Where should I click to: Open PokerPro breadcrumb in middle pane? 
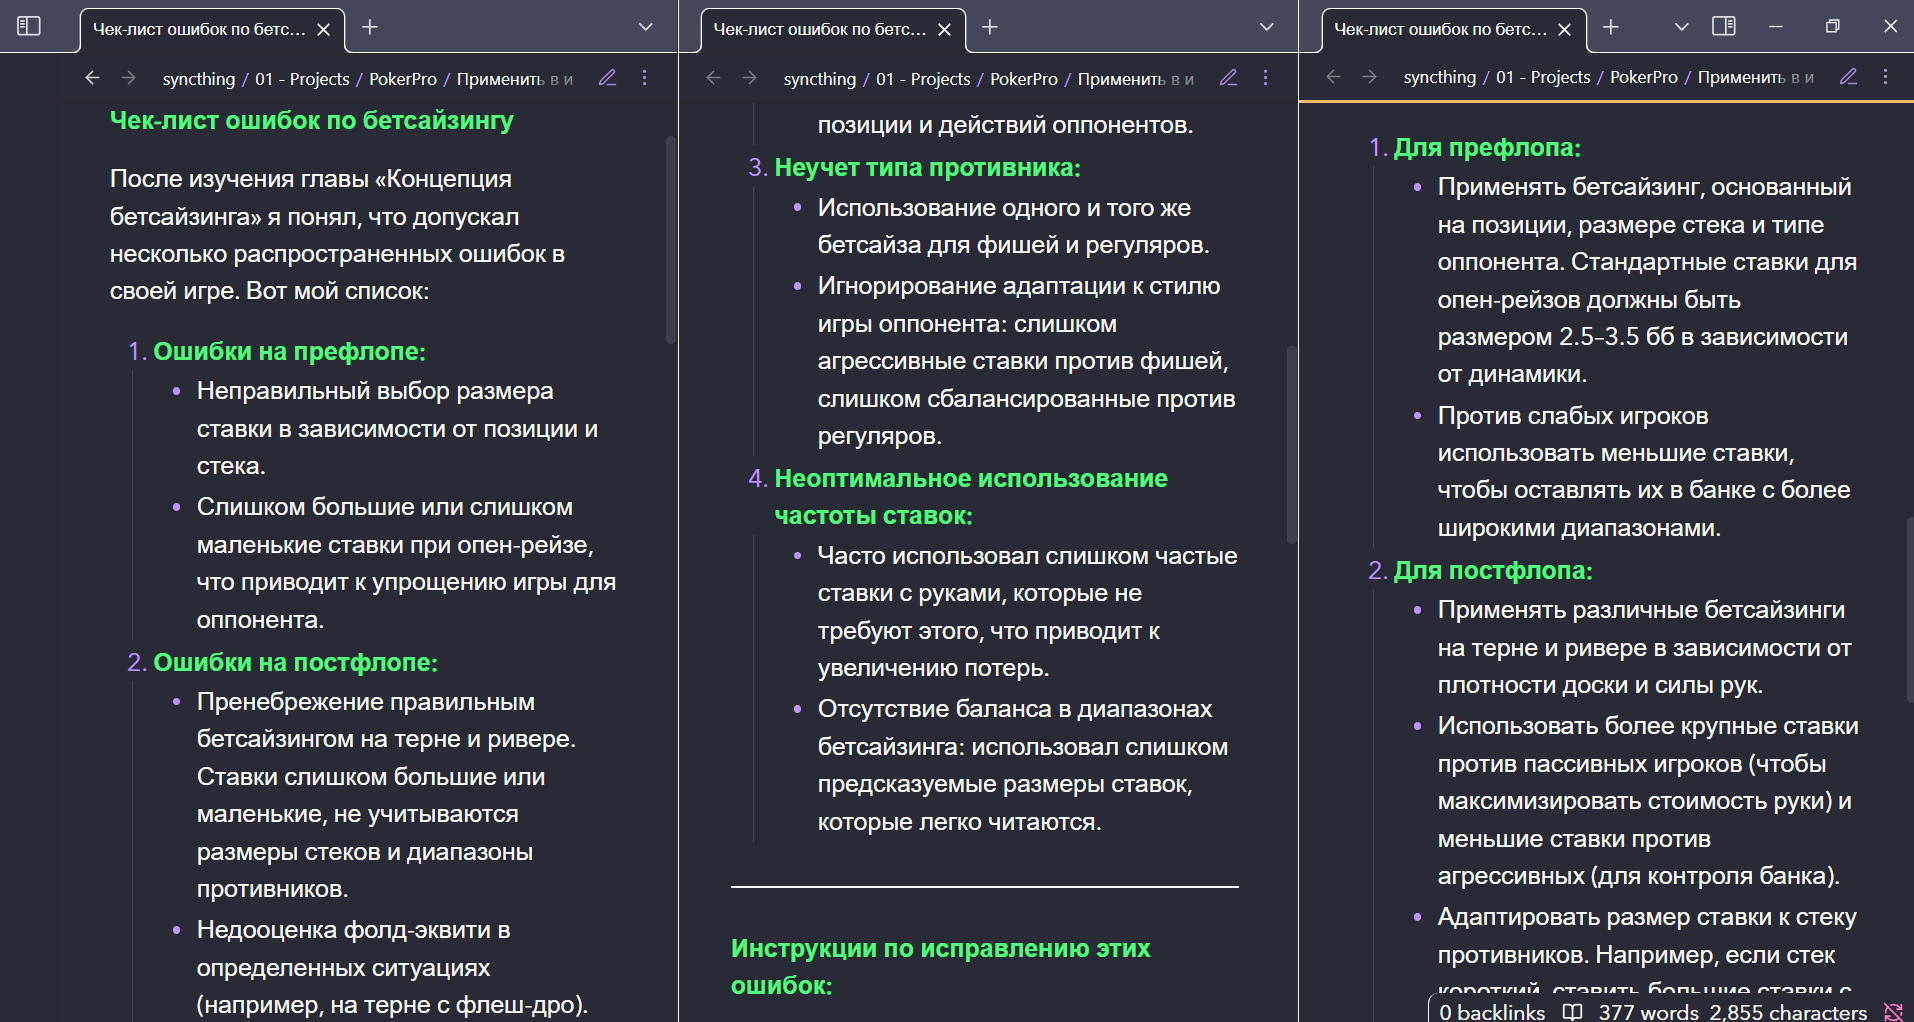pyautogui.click(x=1024, y=79)
